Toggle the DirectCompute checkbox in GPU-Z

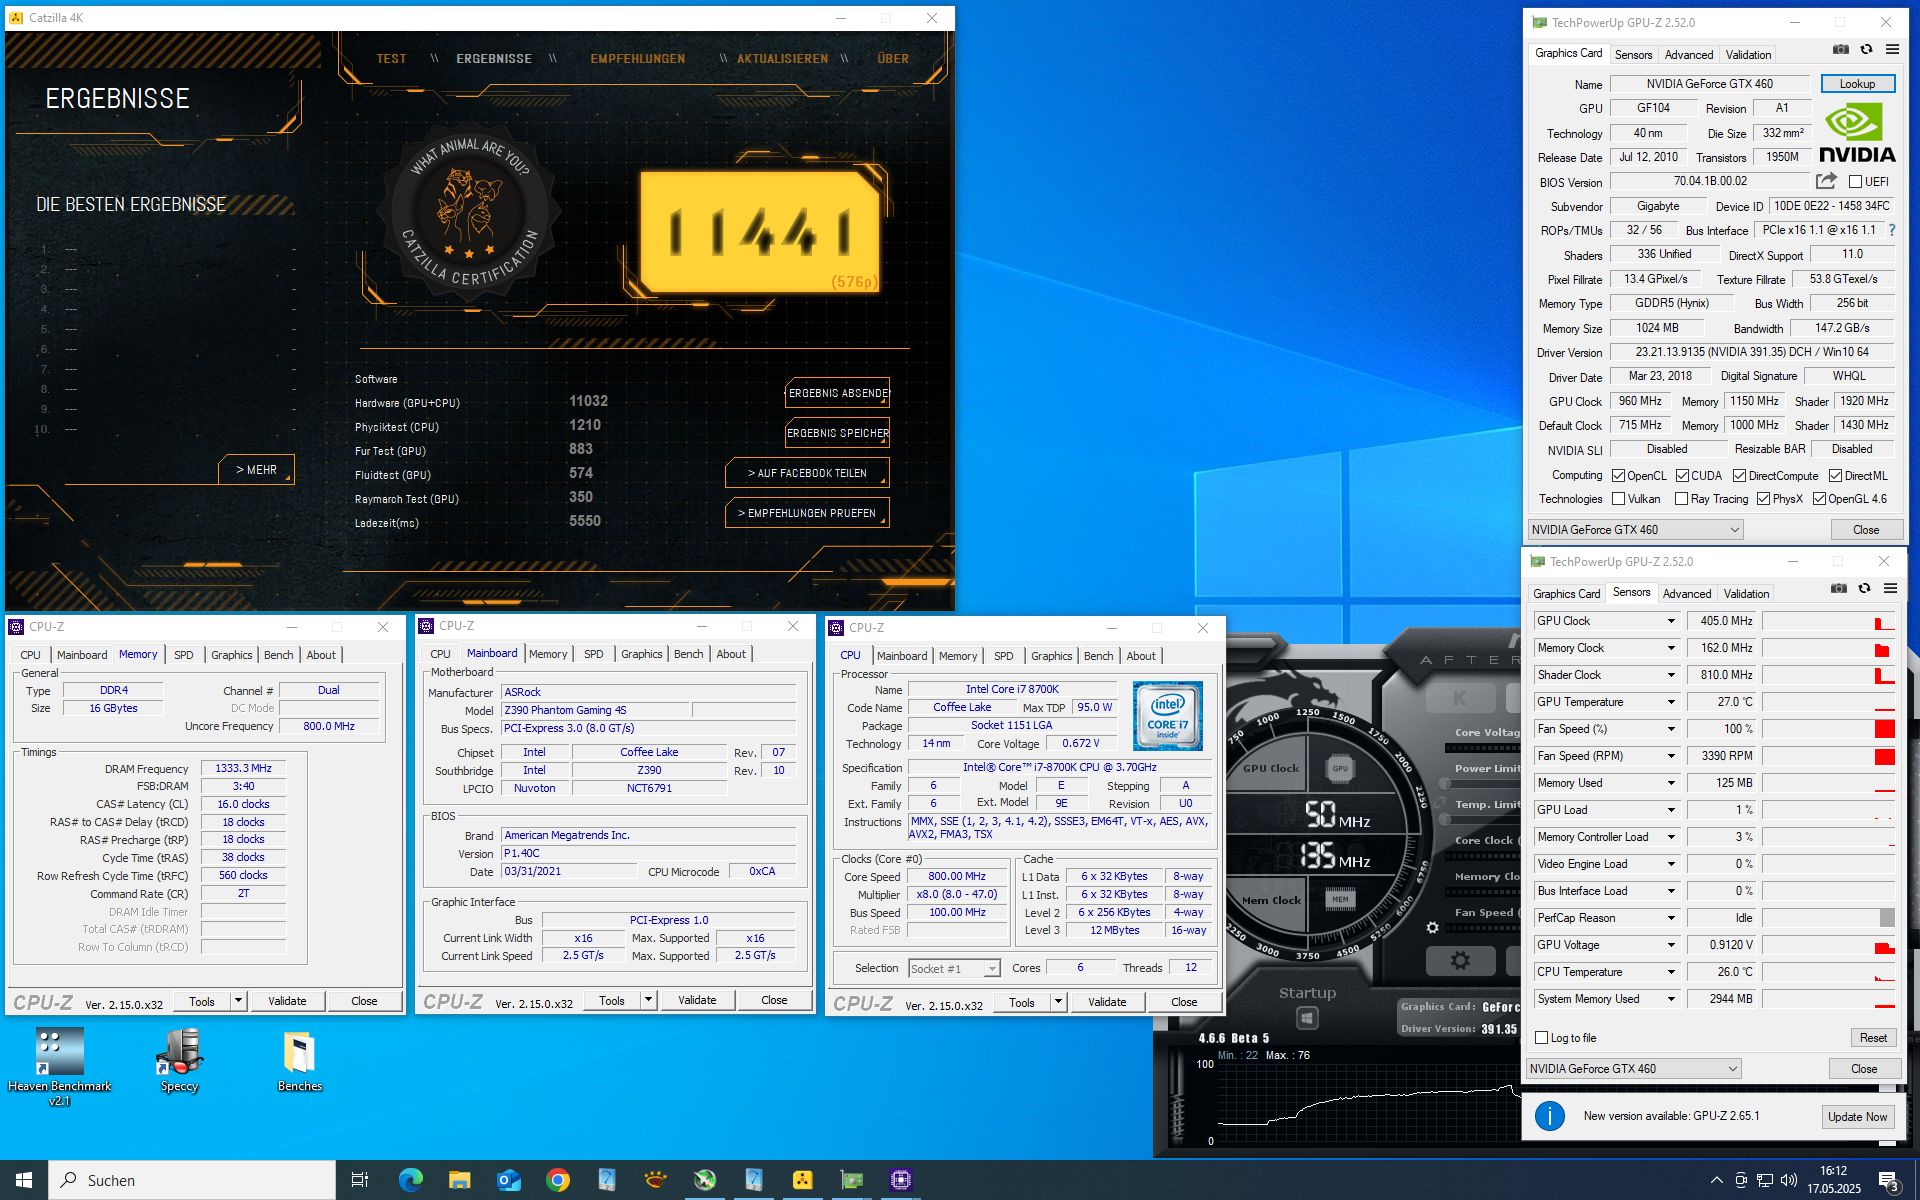[1739, 476]
